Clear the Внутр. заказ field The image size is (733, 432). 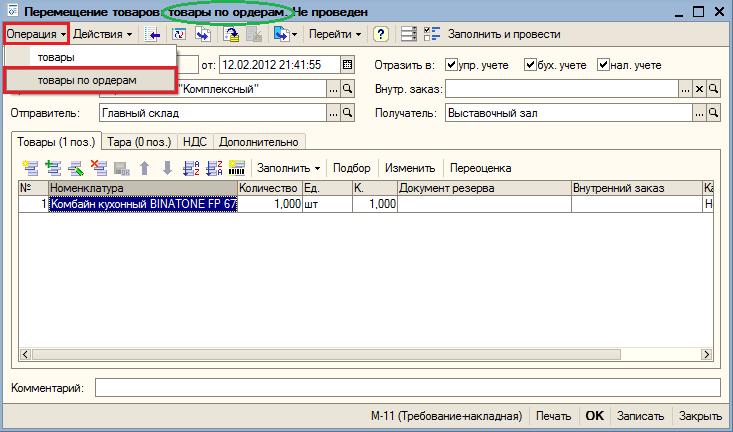699,88
